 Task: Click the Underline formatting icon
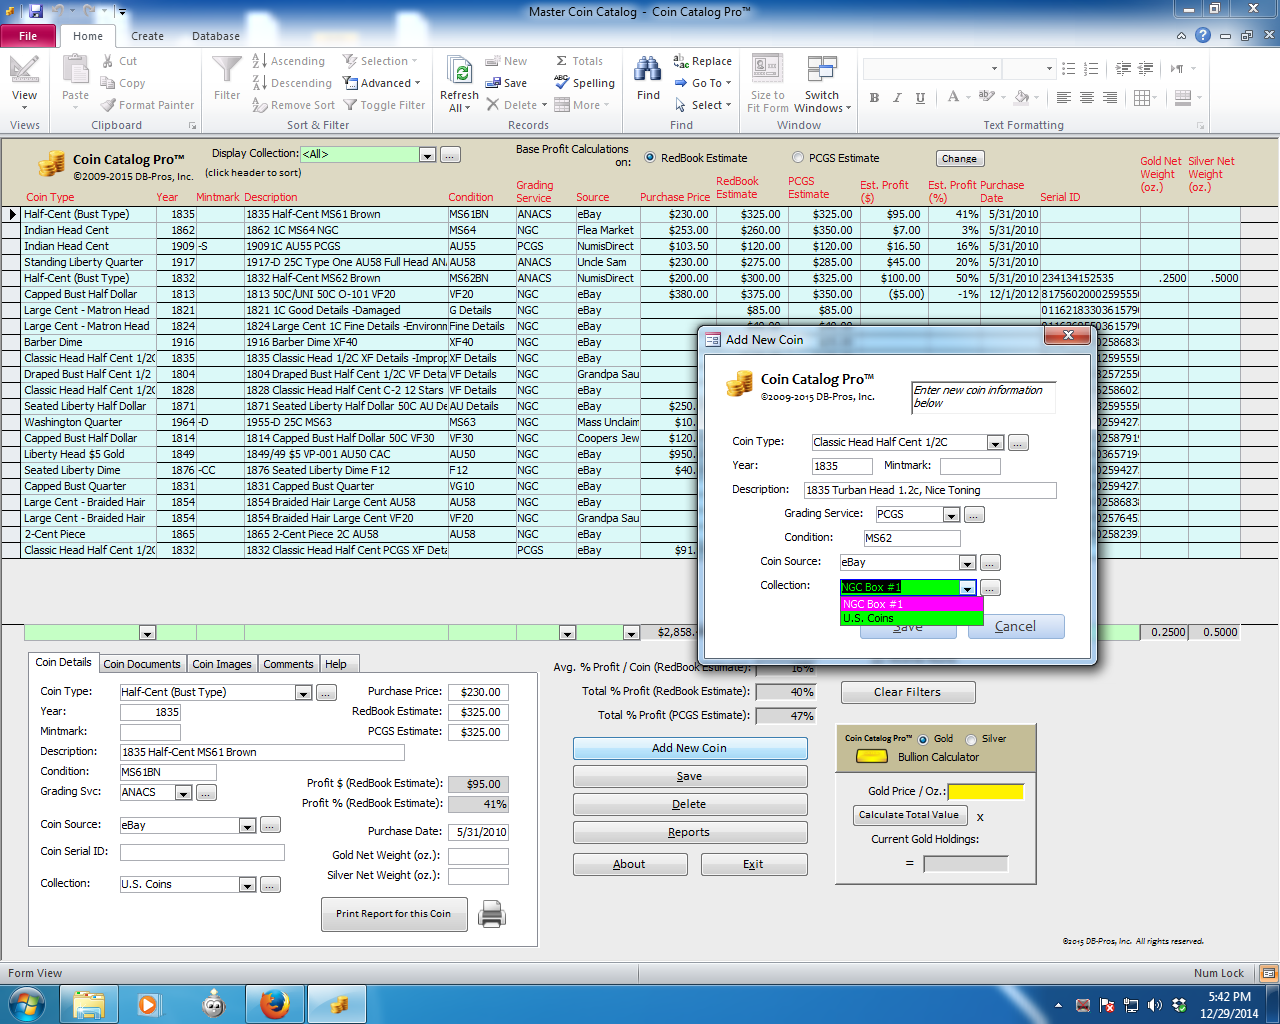[x=920, y=97]
